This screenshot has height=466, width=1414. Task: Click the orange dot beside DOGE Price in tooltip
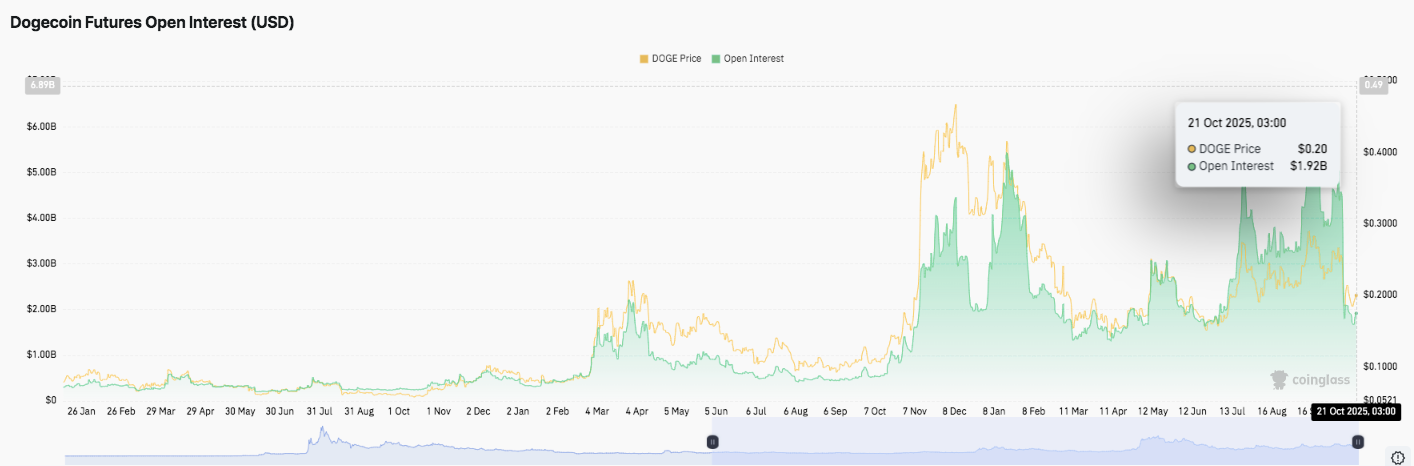point(1192,149)
